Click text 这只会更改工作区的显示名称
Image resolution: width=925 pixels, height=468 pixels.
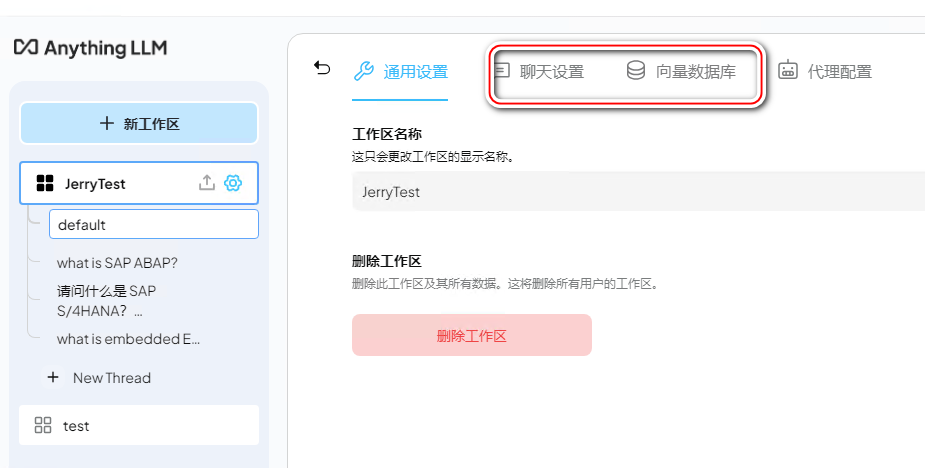[433, 157]
